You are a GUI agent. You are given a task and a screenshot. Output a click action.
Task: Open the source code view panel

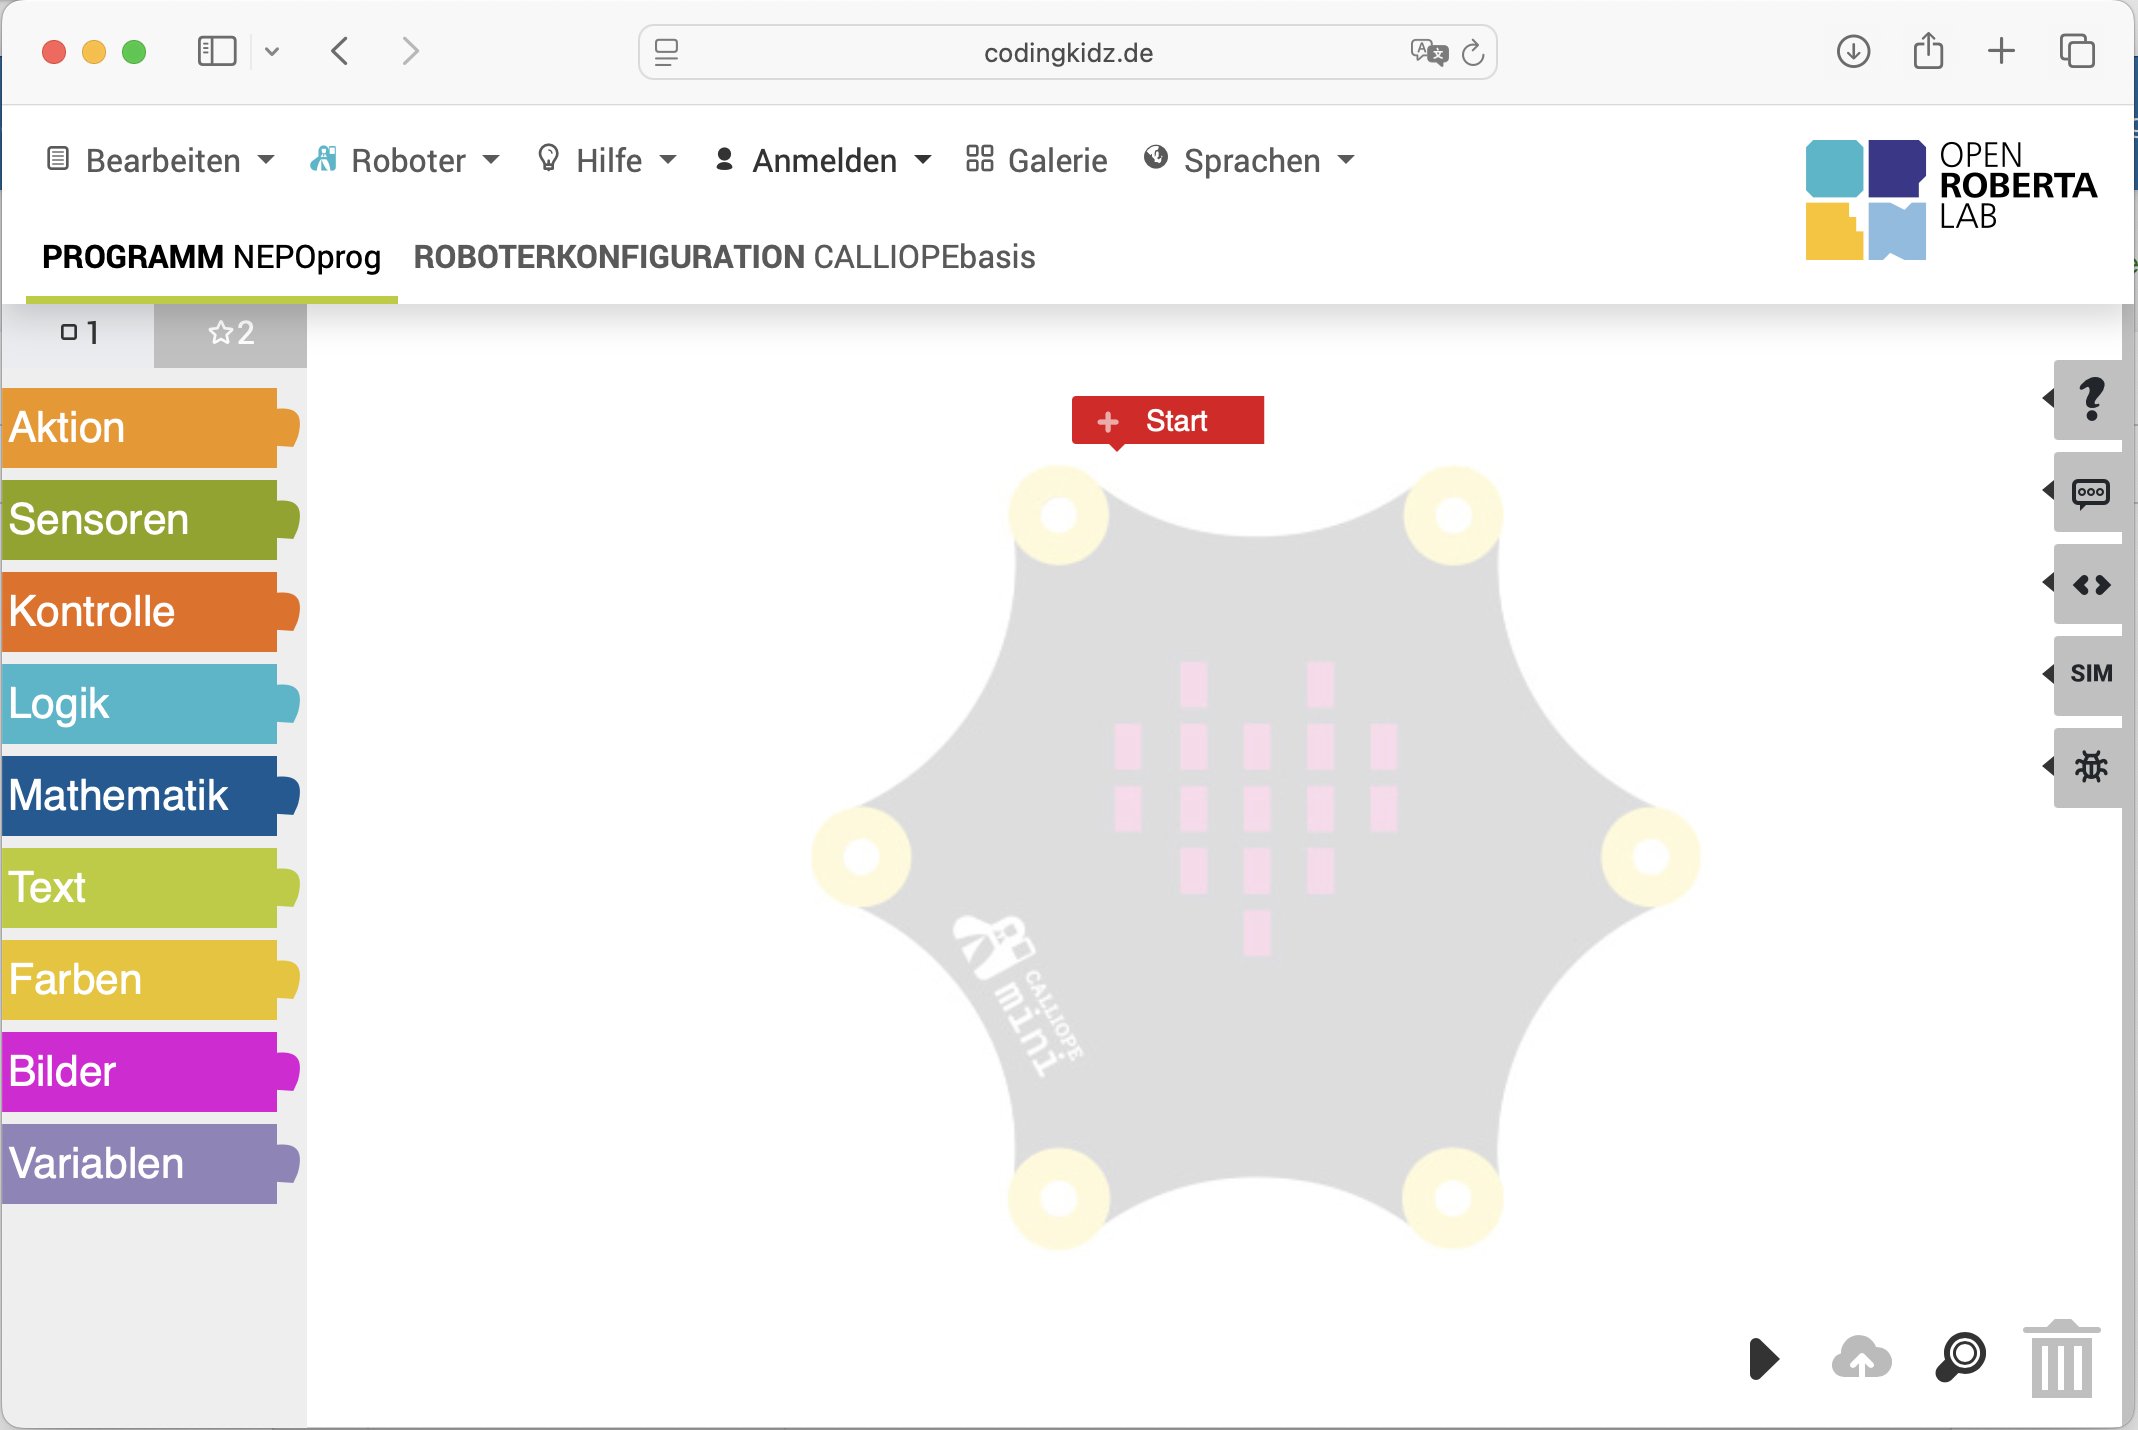coord(2088,584)
